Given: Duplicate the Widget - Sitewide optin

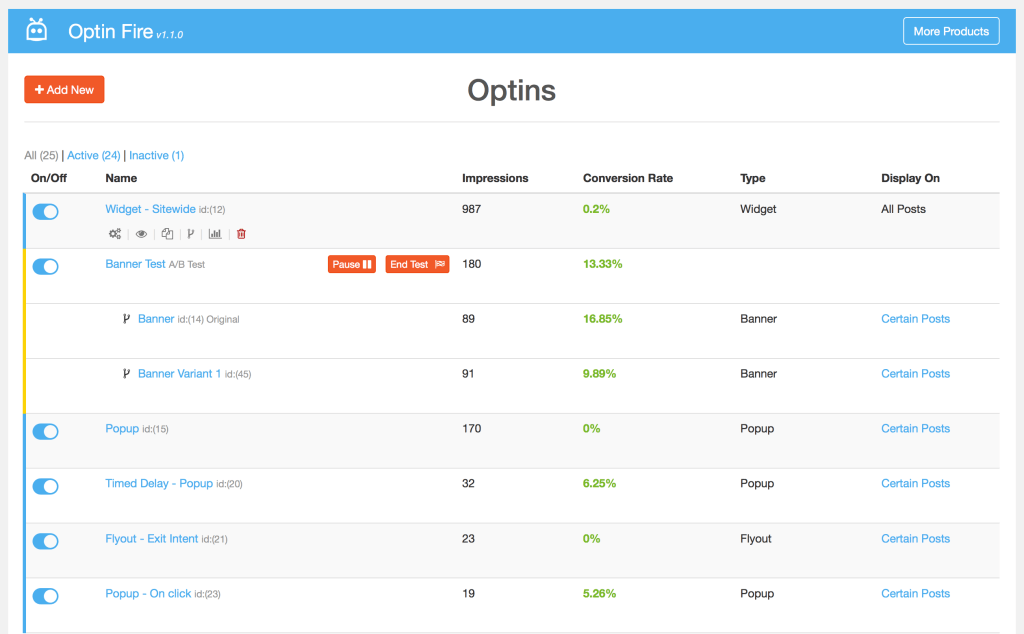Looking at the screenshot, I should [167, 234].
